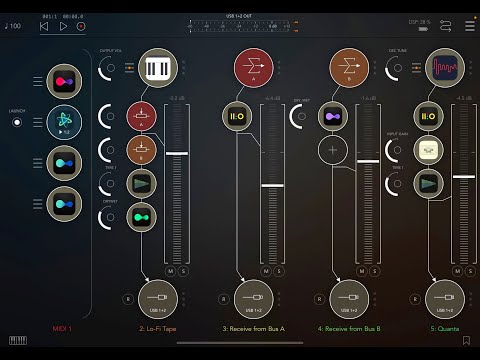Open USB 1+2 output node on Bus A channel

tap(254, 299)
